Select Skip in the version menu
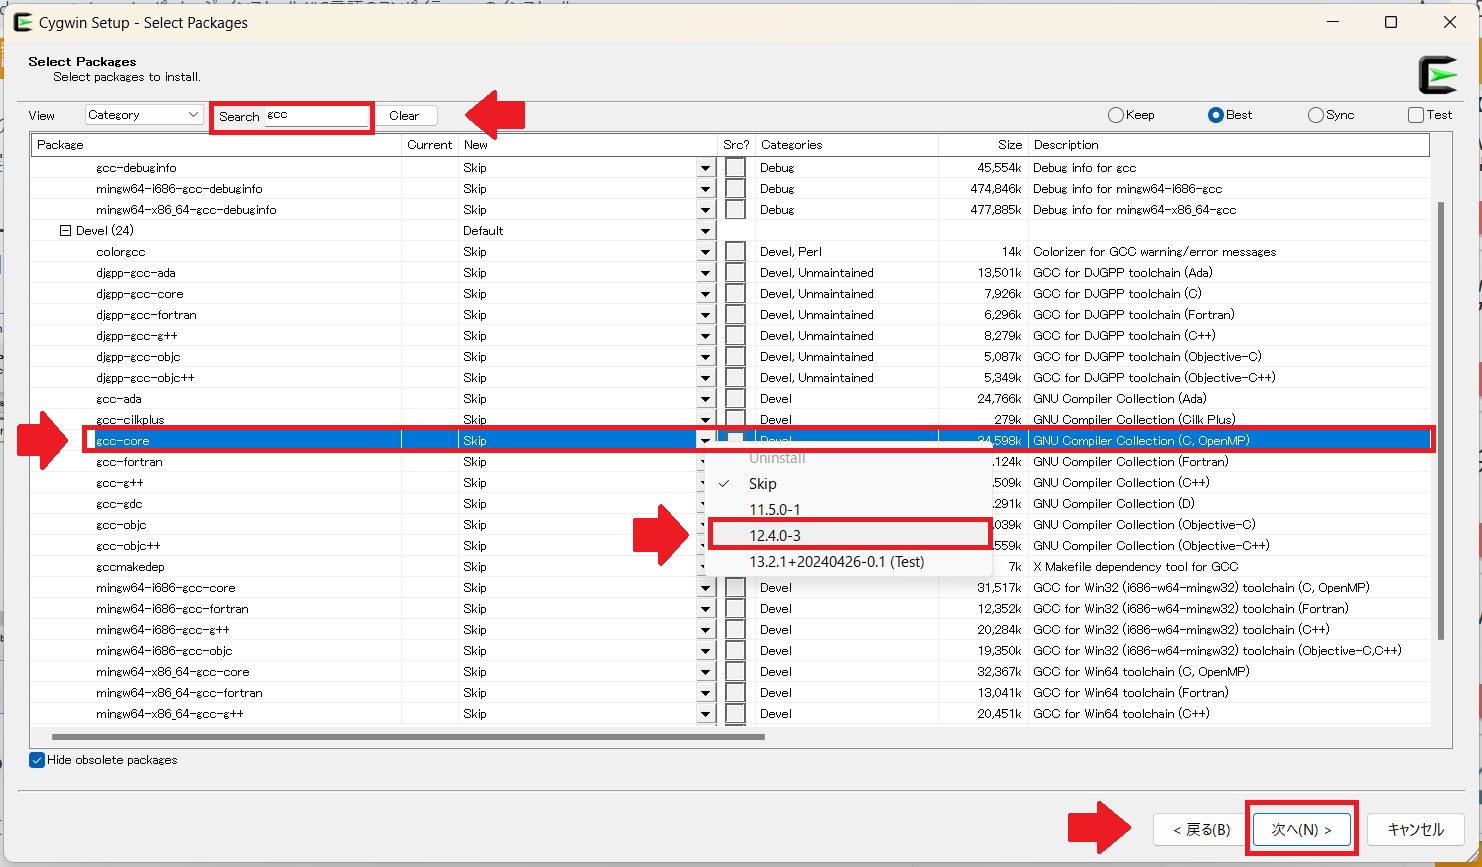Screen dimensions: 1482x867 762,484
